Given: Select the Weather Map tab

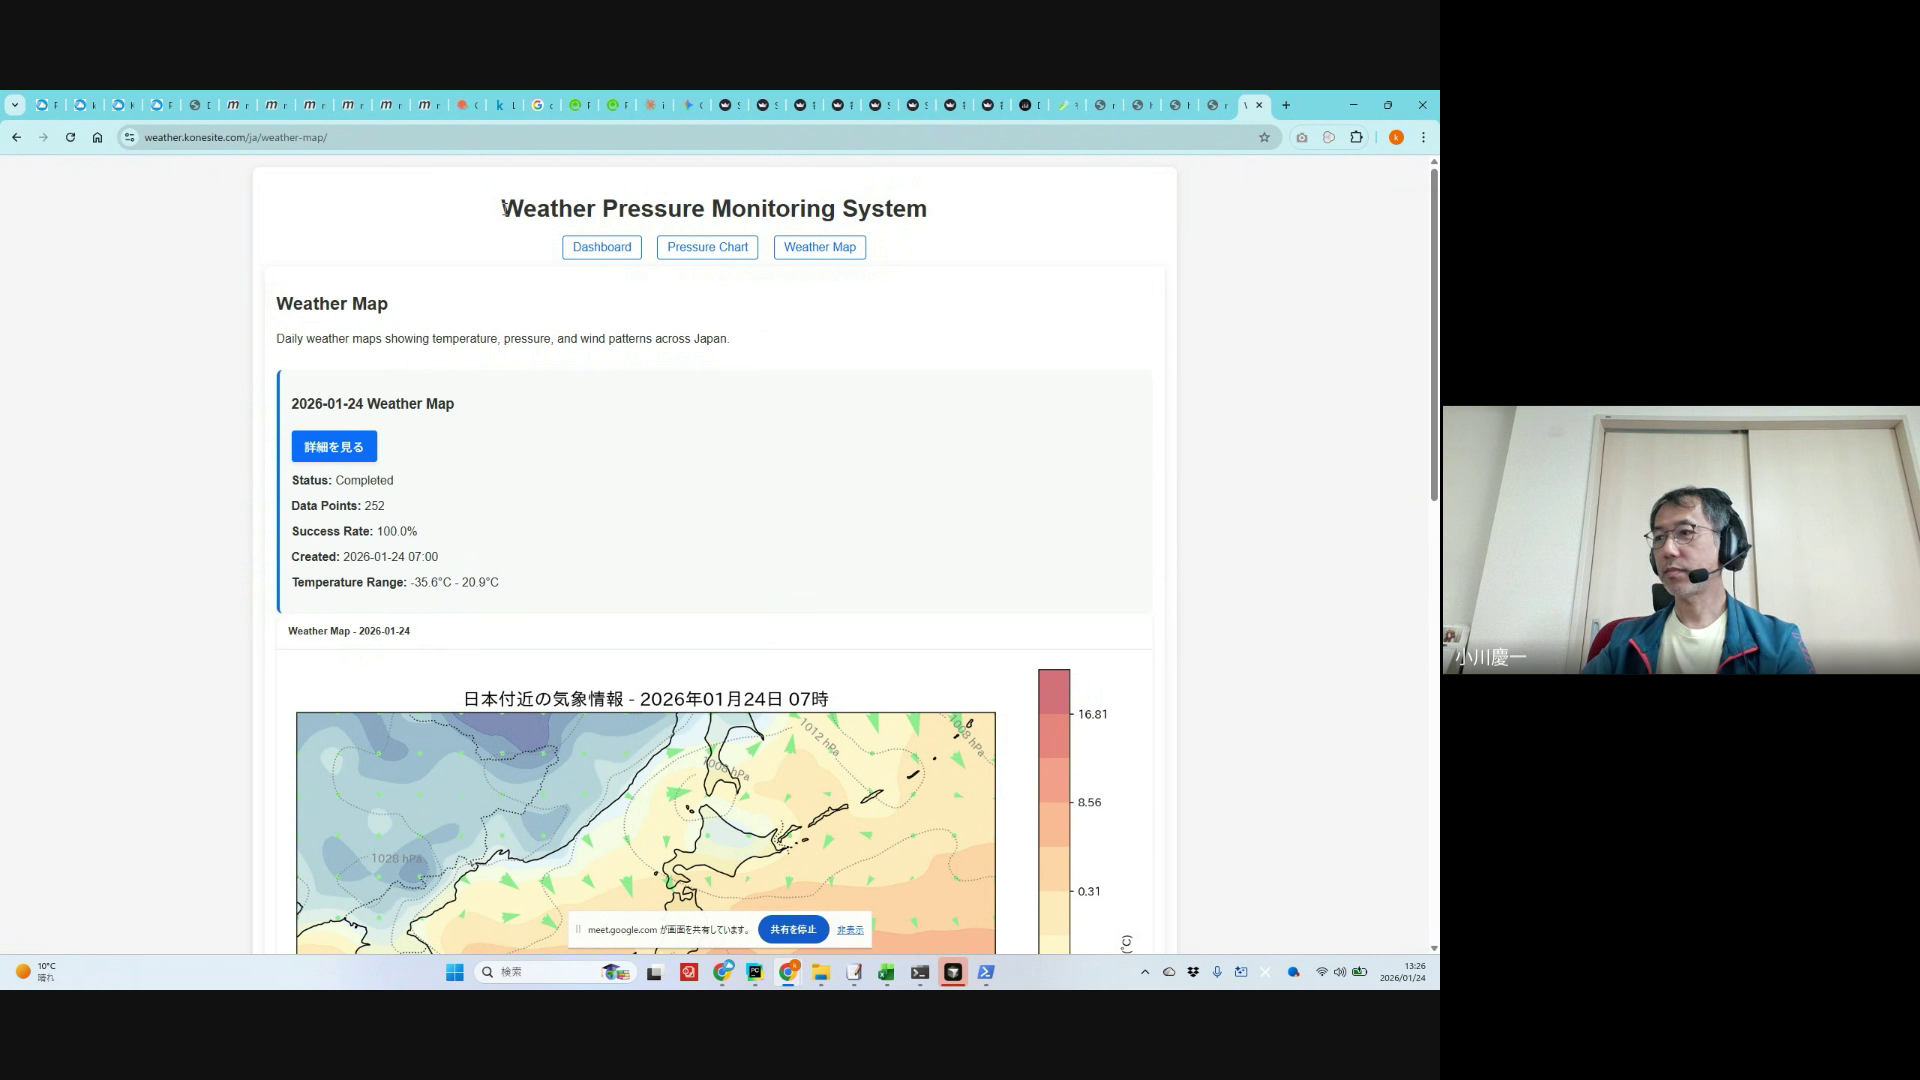Looking at the screenshot, I should pos(819,247).
